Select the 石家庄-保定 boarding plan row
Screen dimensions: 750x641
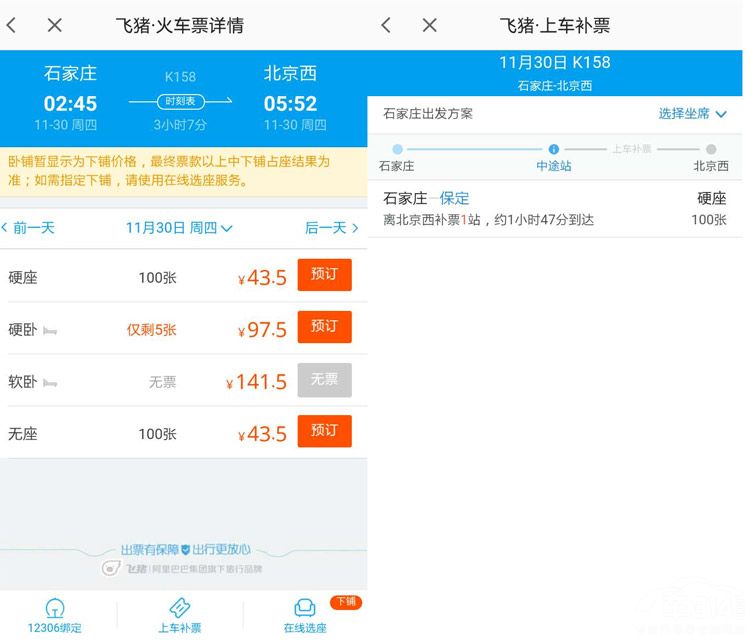tap(555, 208)
